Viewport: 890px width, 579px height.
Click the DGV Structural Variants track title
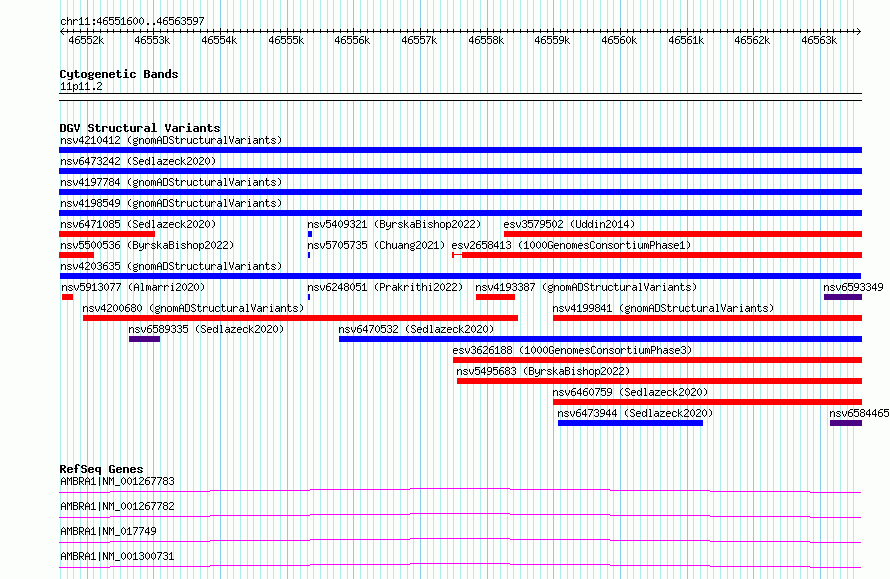[x=140, y=128]
